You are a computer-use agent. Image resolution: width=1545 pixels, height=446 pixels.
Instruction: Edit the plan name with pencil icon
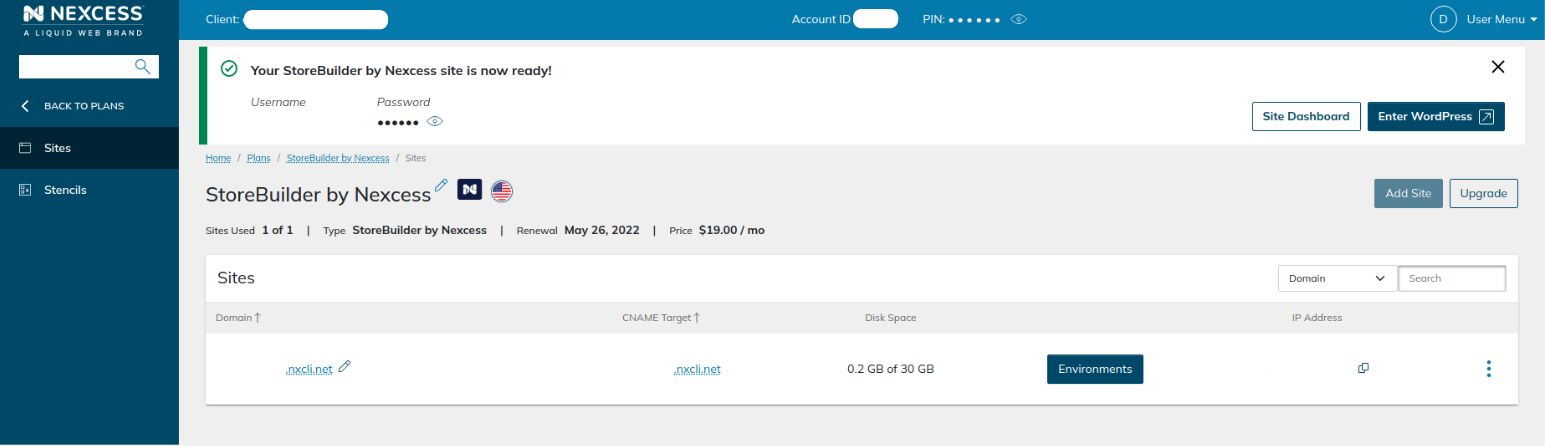point(441,185)
